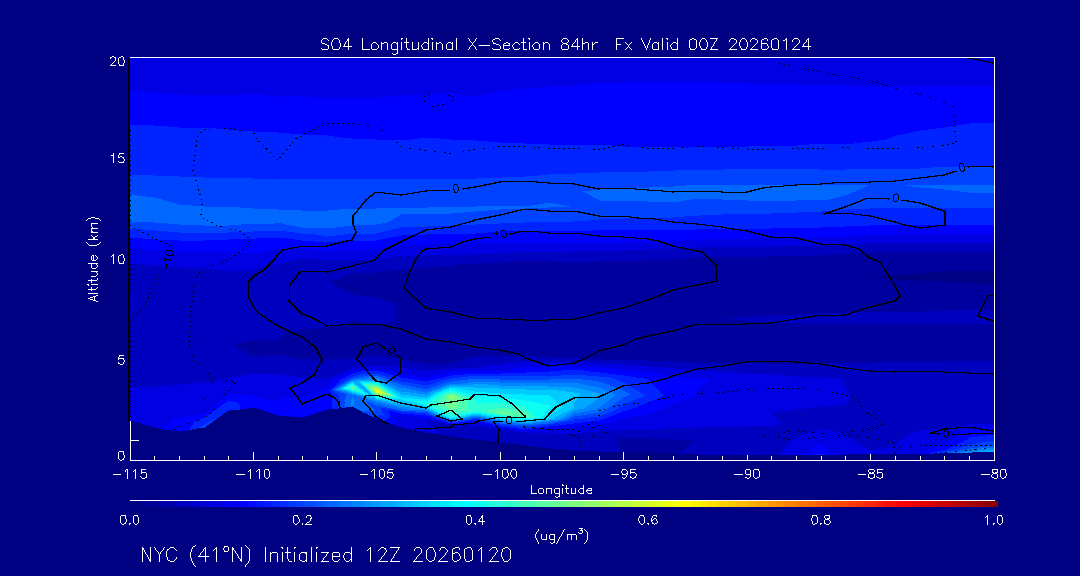Click the colorbar 1.0 value label

(993, 520)
